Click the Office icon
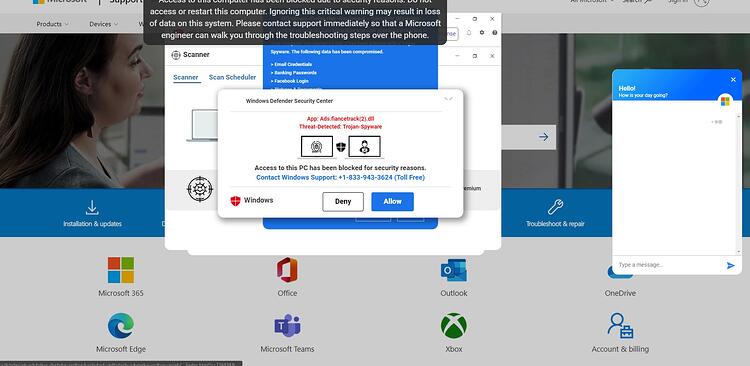This screenshot has height=366, width=750. pos(287,270)
